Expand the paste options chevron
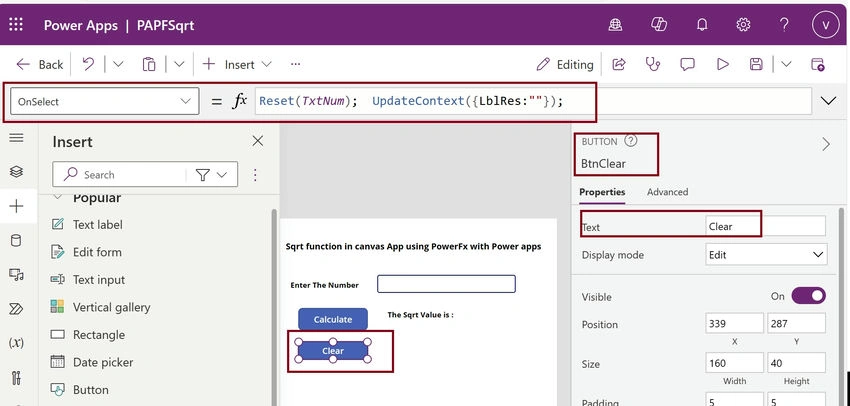Image resolution: width=850 pixels, height=406 pixels. click(x=179, y=65)
